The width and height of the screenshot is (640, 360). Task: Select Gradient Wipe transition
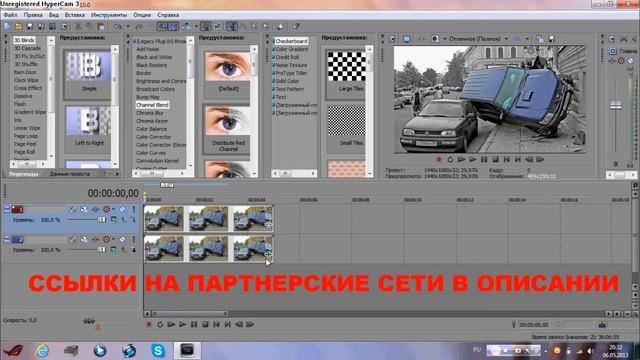(30, 112)
